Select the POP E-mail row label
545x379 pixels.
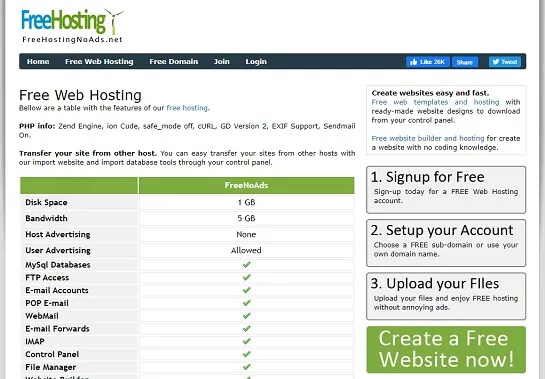[x=47, y=303]
